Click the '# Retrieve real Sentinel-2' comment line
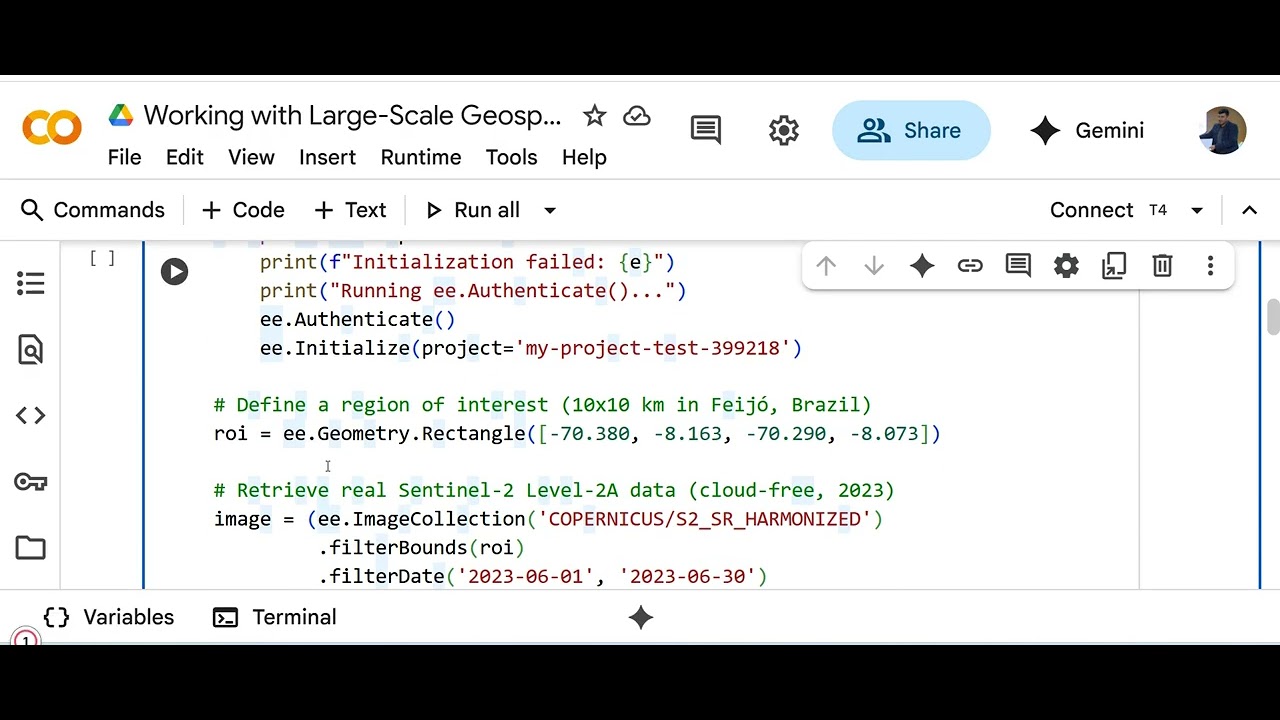The height and width of the screenshot is (720, 1280). pos(554,490)
